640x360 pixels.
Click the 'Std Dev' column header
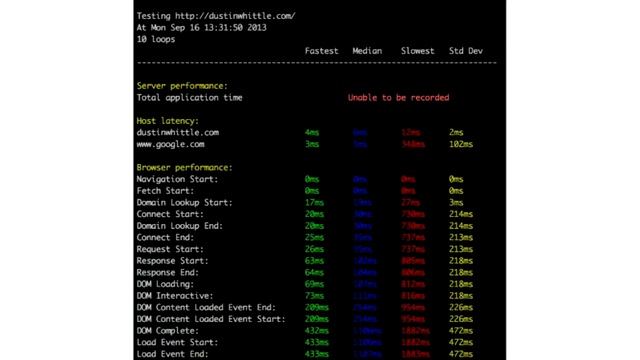coord(466,51)
